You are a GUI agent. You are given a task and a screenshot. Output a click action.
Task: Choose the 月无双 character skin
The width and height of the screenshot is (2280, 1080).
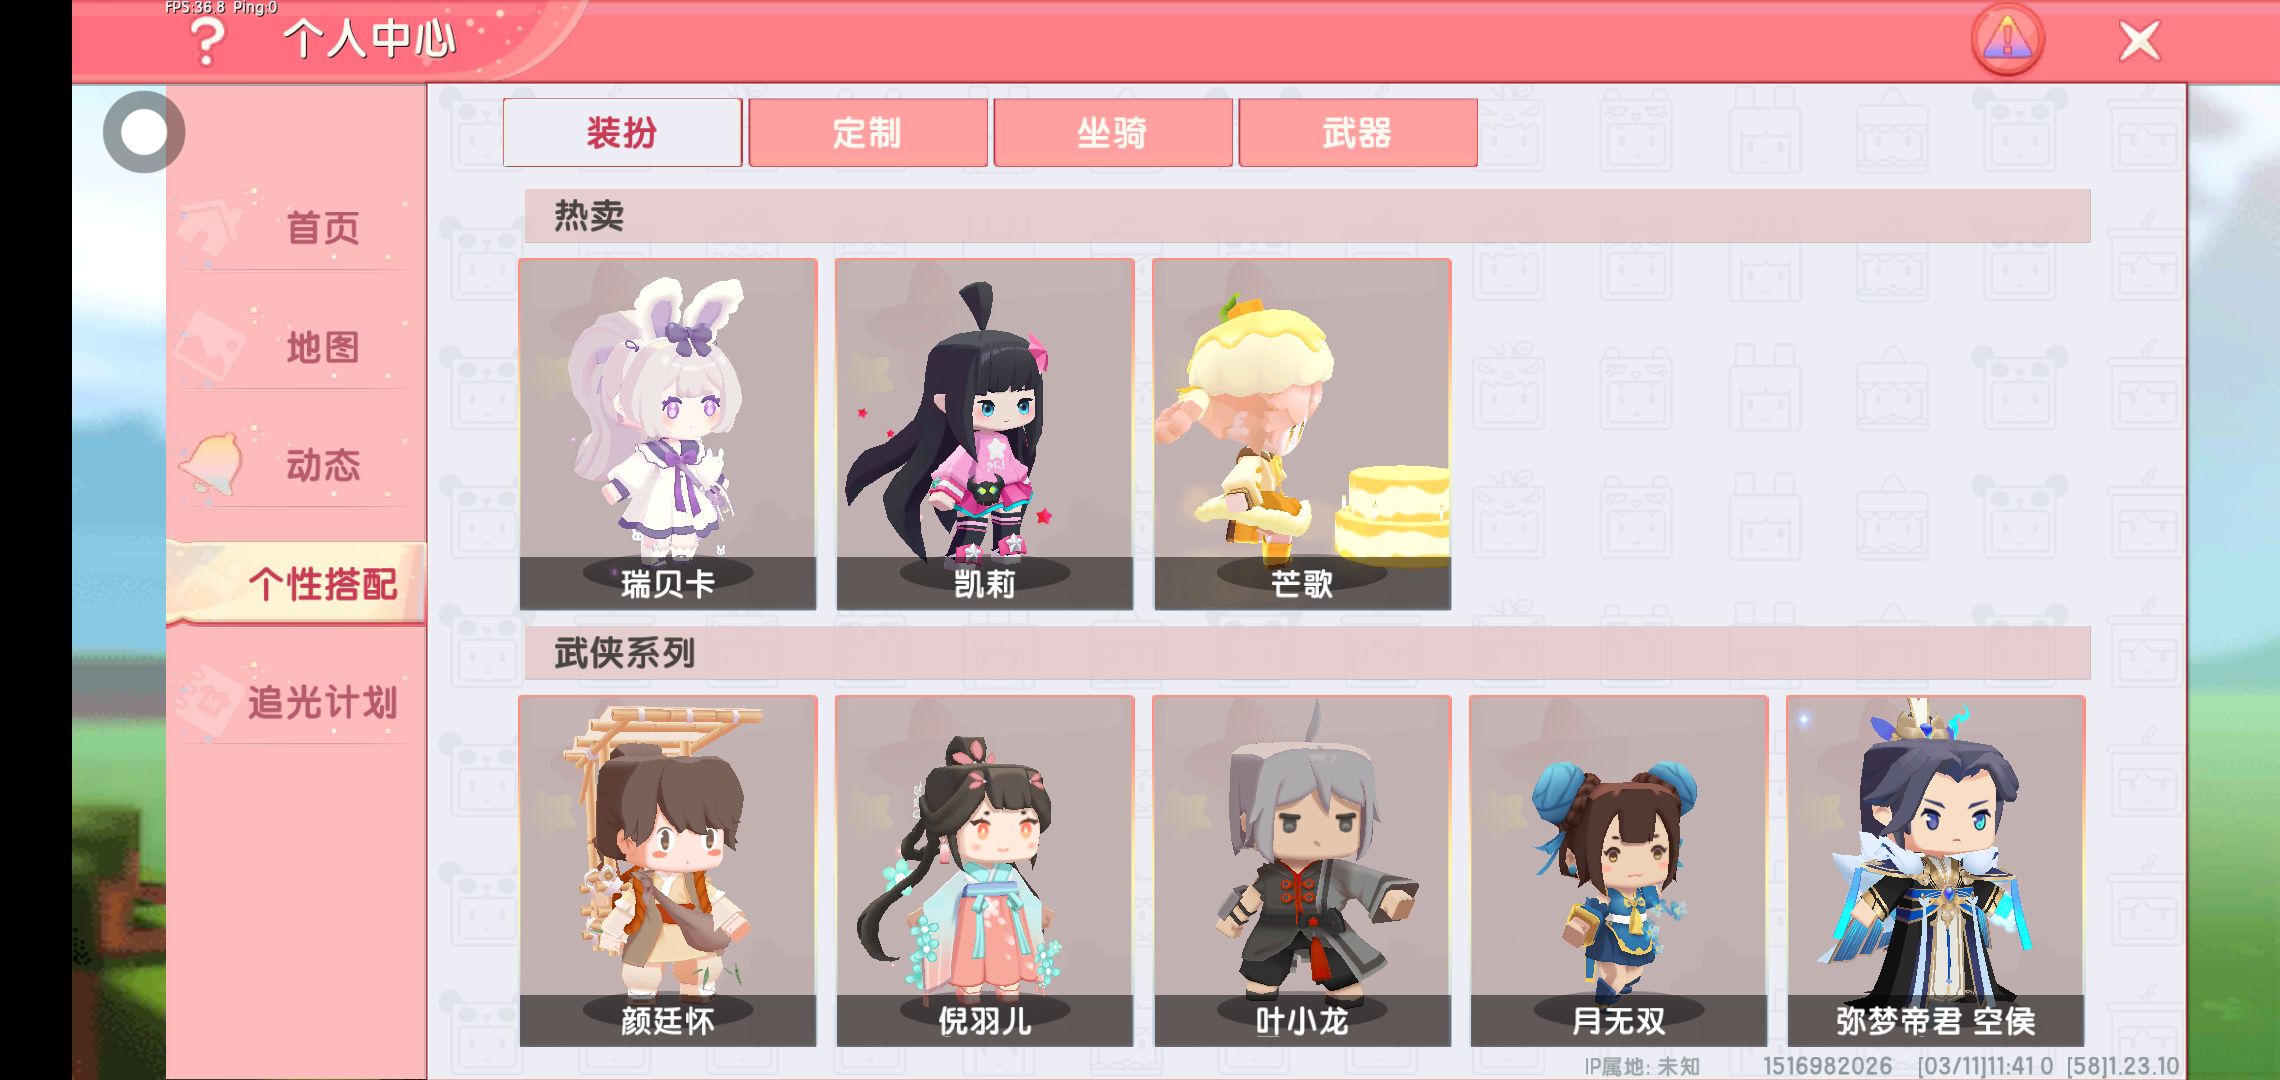click(x=1619, y=871)
